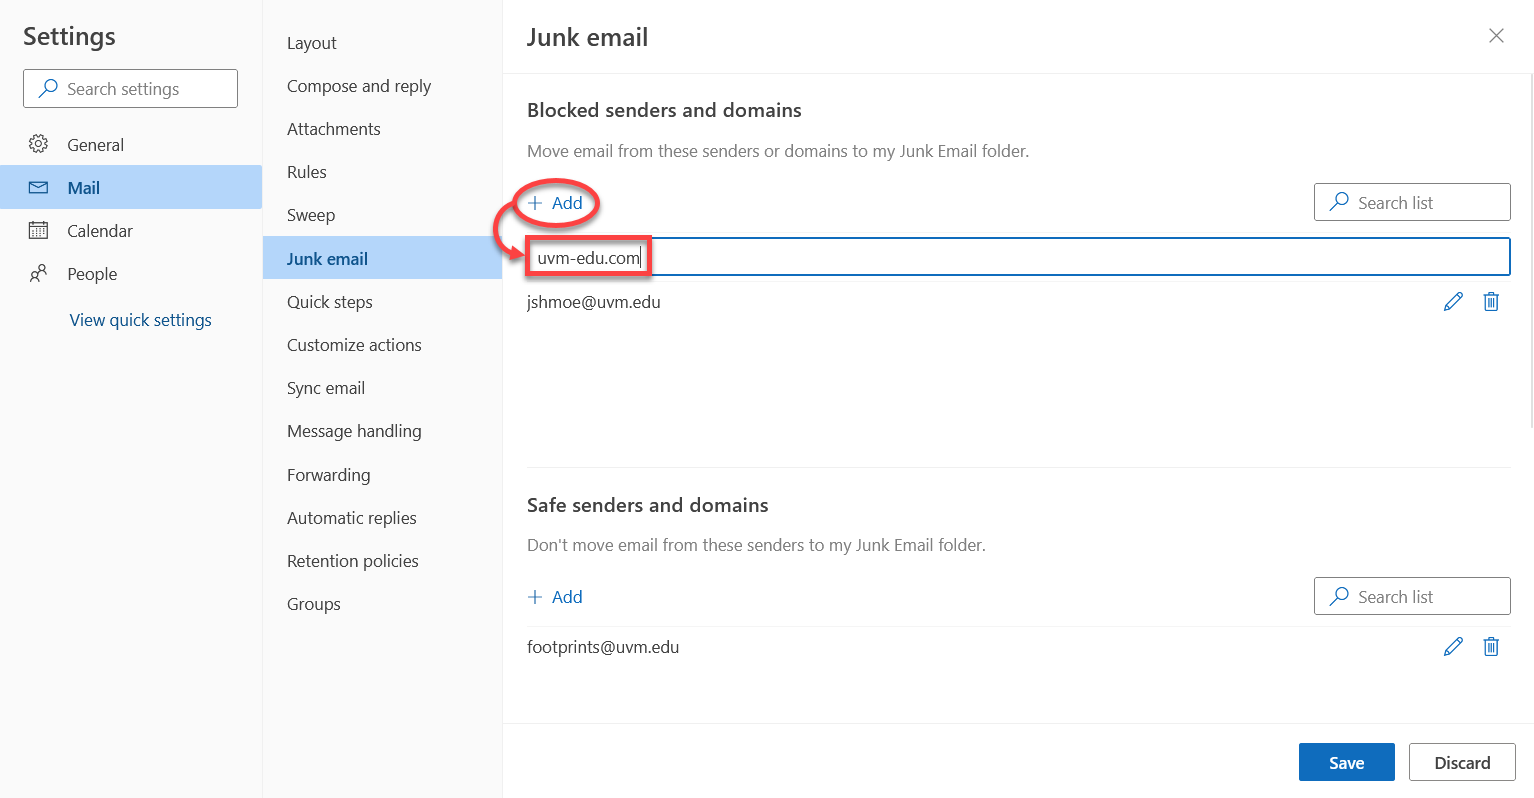The height and width of the screenshot is (798, 1534).
Task: Close the Junk email settings panel
Action: [x=1496, y=36]
